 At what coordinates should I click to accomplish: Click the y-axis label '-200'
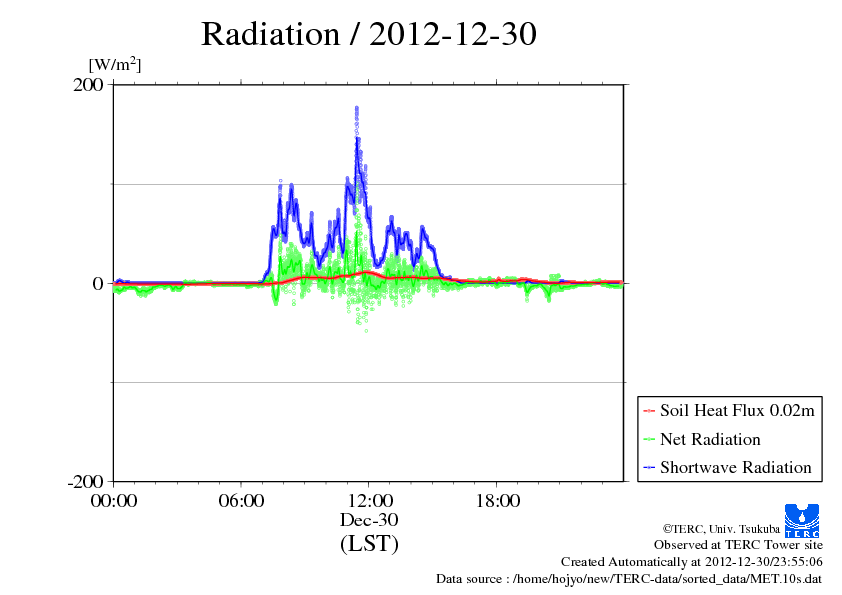pyautogui.click(x=85, y=482)
